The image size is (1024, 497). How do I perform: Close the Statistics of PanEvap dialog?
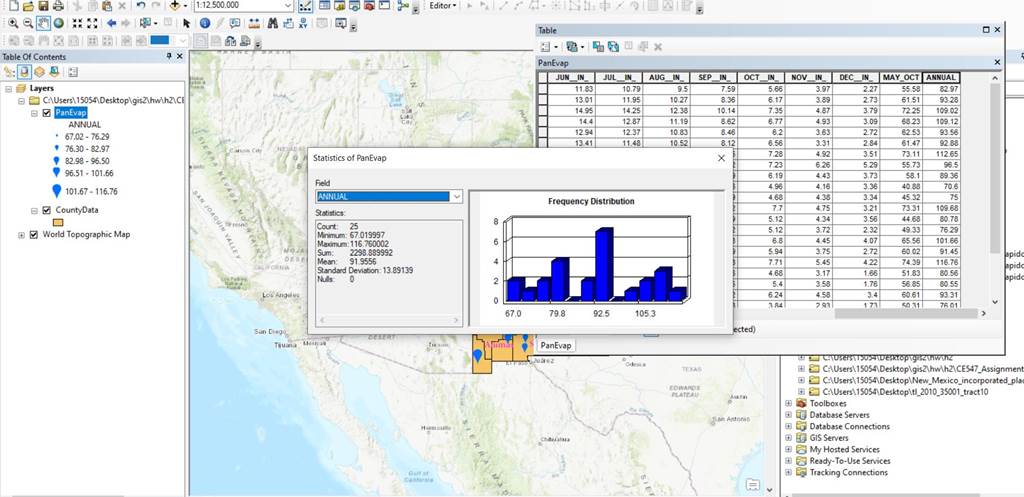pyautogui.click(x=721, y=158)
